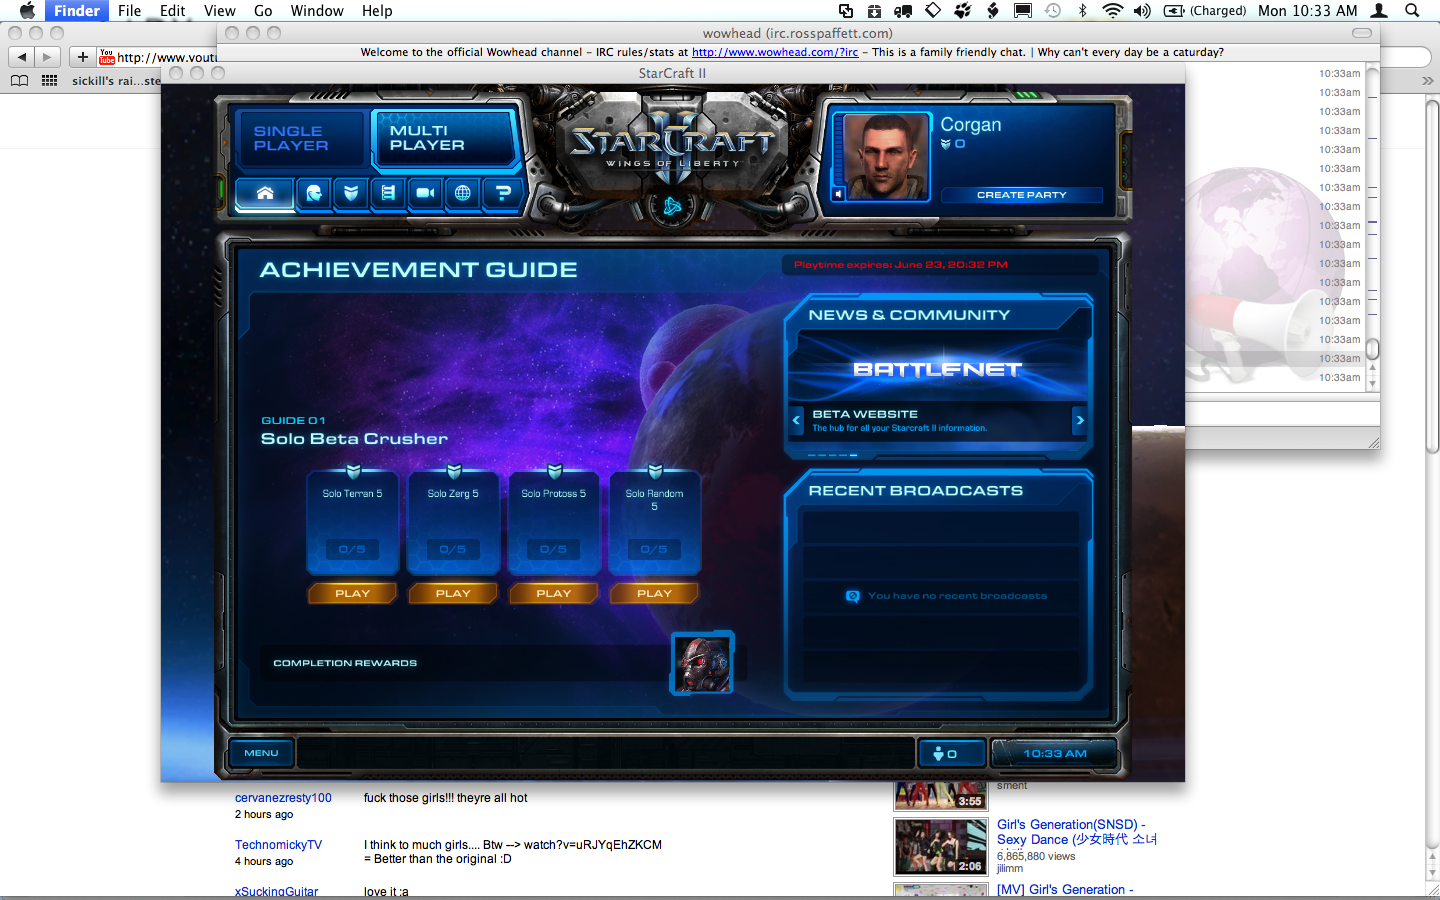
Task: Click the completion reward portrait icon
Action: [703, 663]
